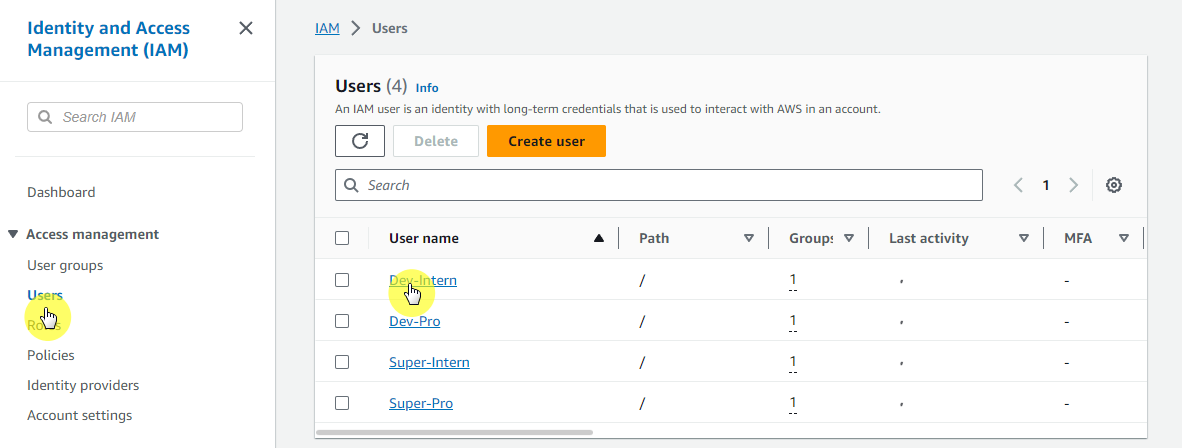Sort by Path column arrow

pyautogui.click(x=749, y=238)
